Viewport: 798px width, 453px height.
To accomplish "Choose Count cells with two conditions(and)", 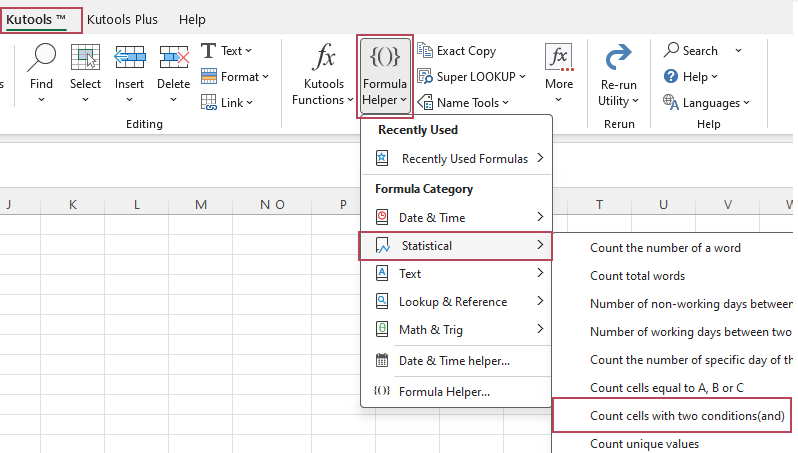I will point(687,416).
